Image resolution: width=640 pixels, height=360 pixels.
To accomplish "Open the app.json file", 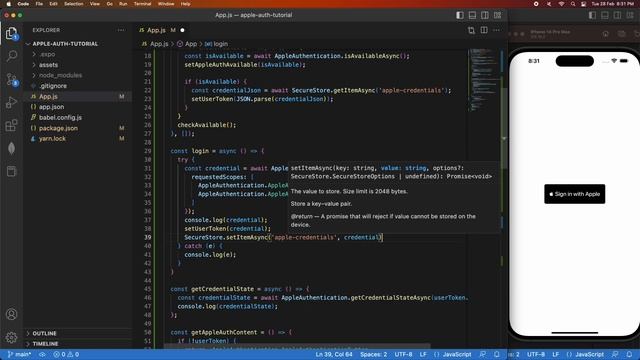I will click(51, 107).
